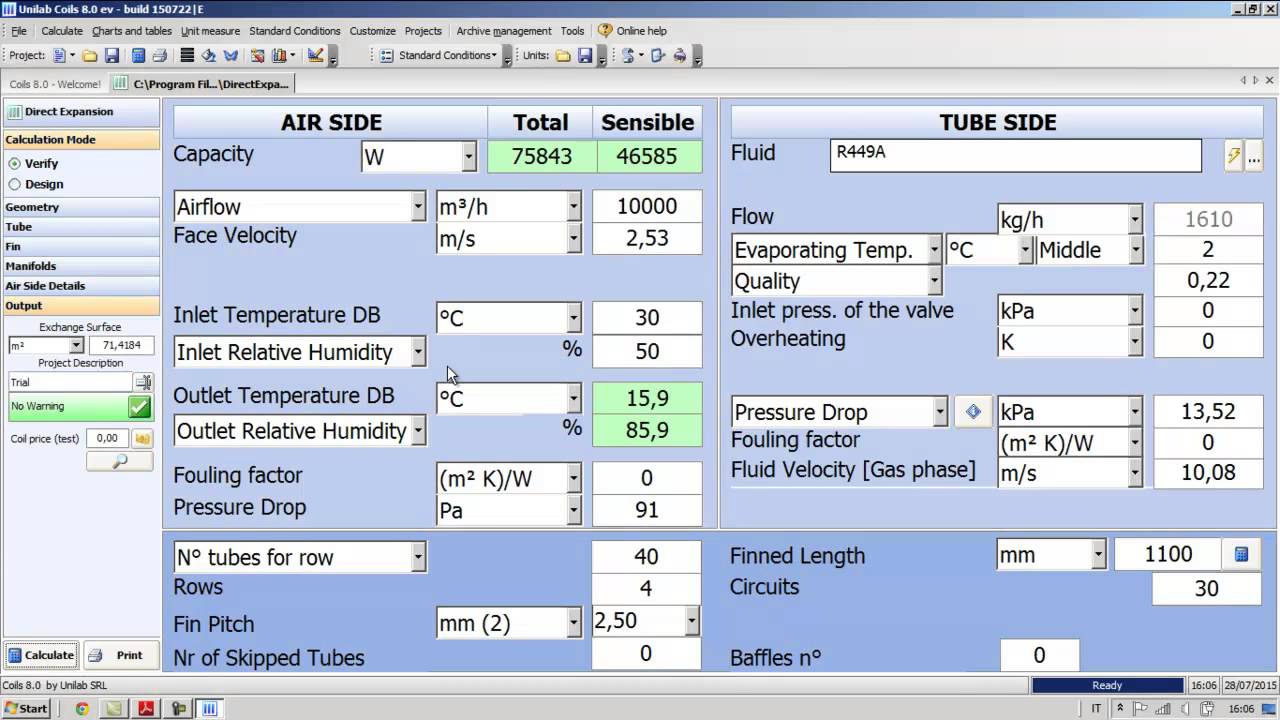Open the Archive management menu
The width and height of the screenshot is (1280, 720).
pos(503,31)
